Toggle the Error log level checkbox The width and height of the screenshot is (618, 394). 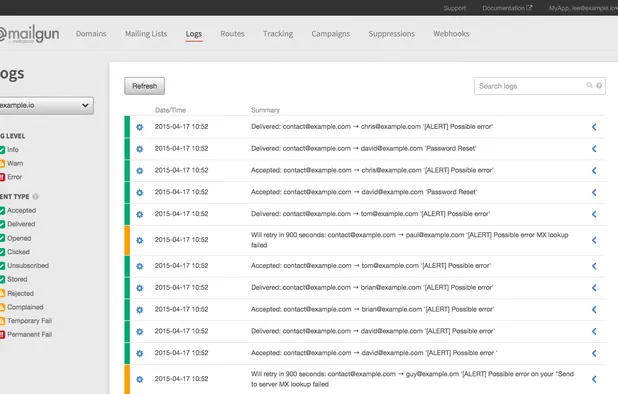point(2,177)
